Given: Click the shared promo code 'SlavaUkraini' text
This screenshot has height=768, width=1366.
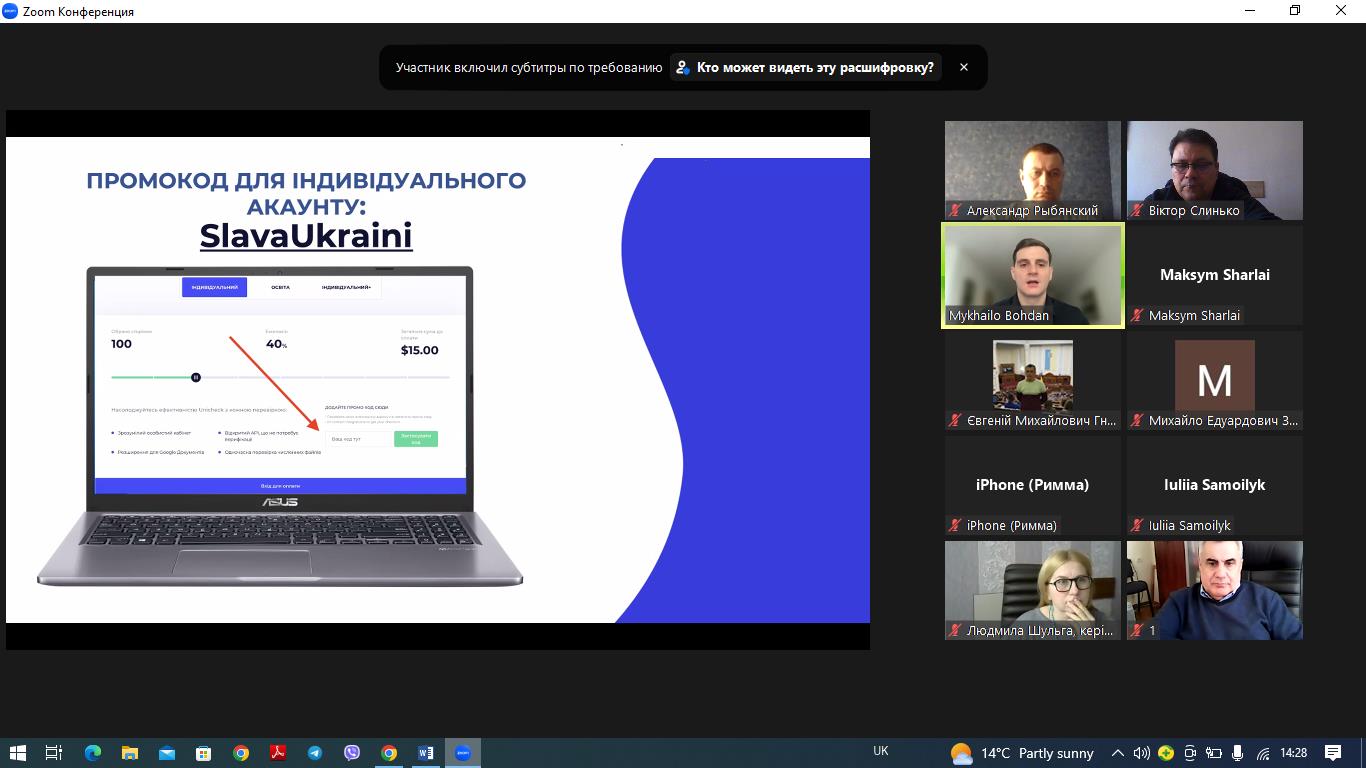Looking at the screenshot, I should 306,236.
